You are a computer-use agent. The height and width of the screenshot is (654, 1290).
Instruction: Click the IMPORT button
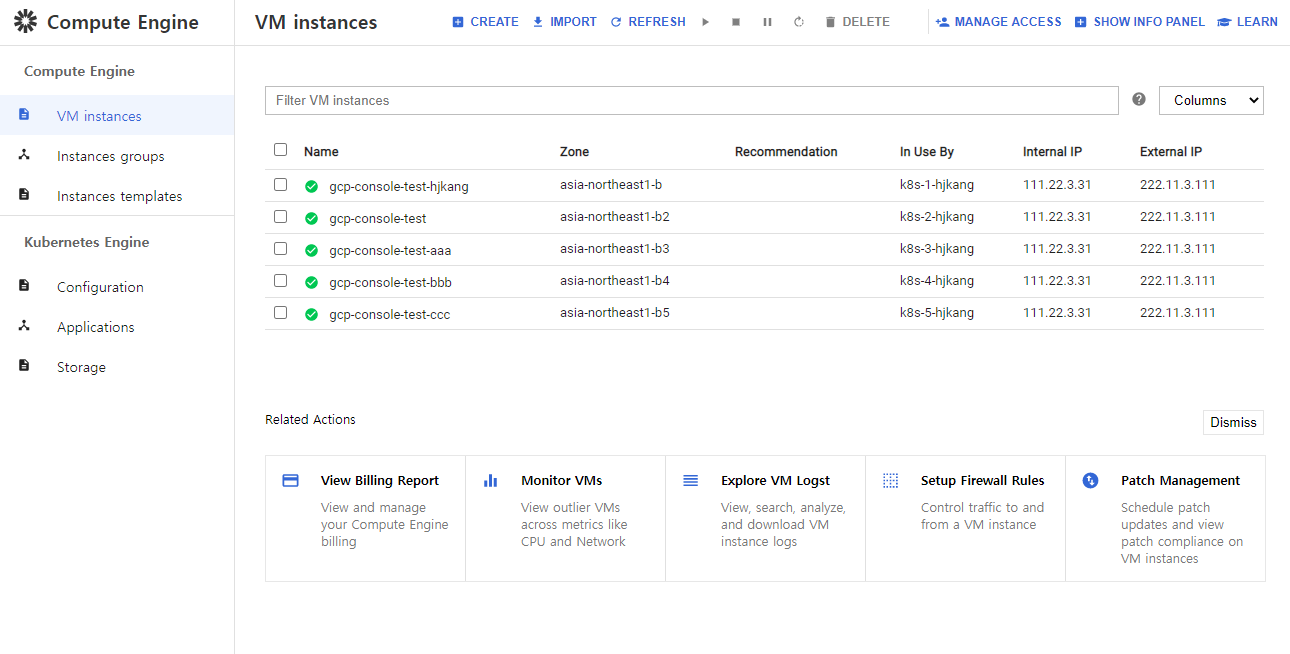(x=564, y=22)
